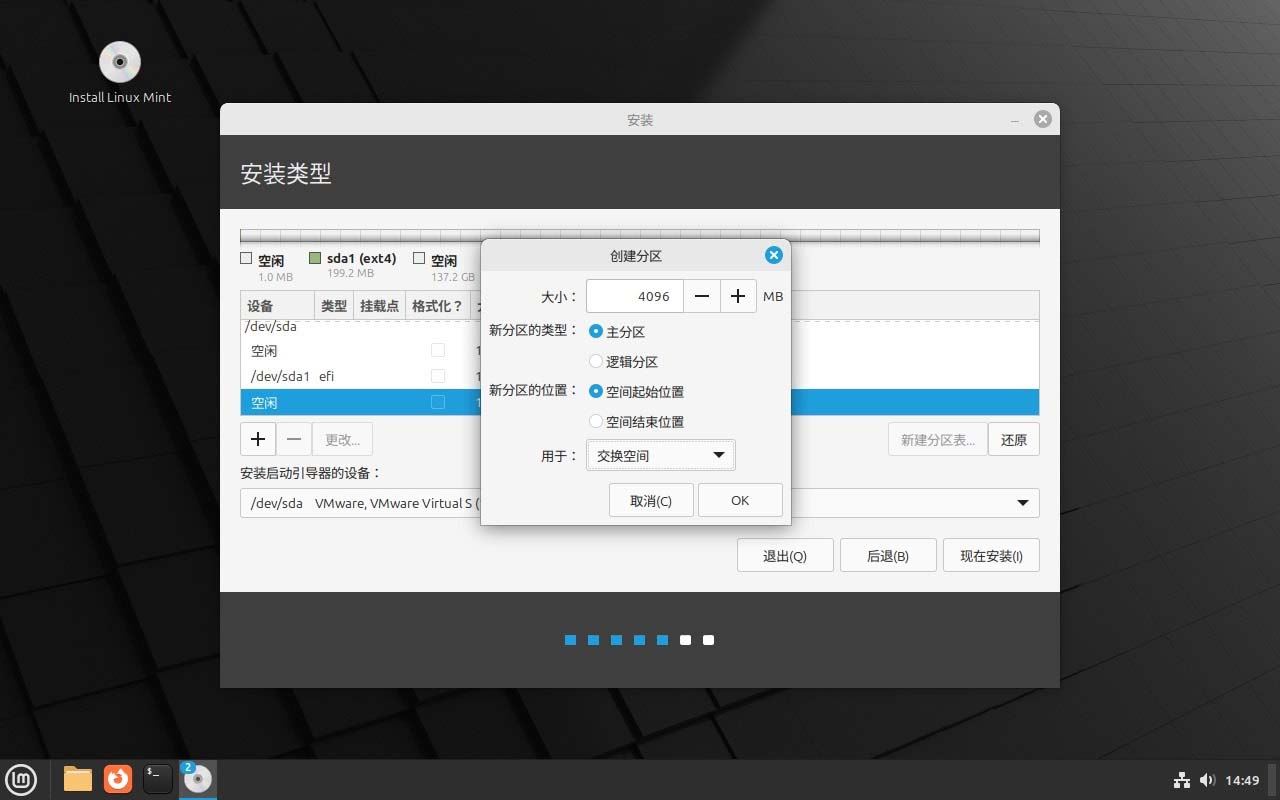Launch Firefox from the taskbar
Screen dimensions: 1280x800
pyautogui.click(x=117, y=779)
